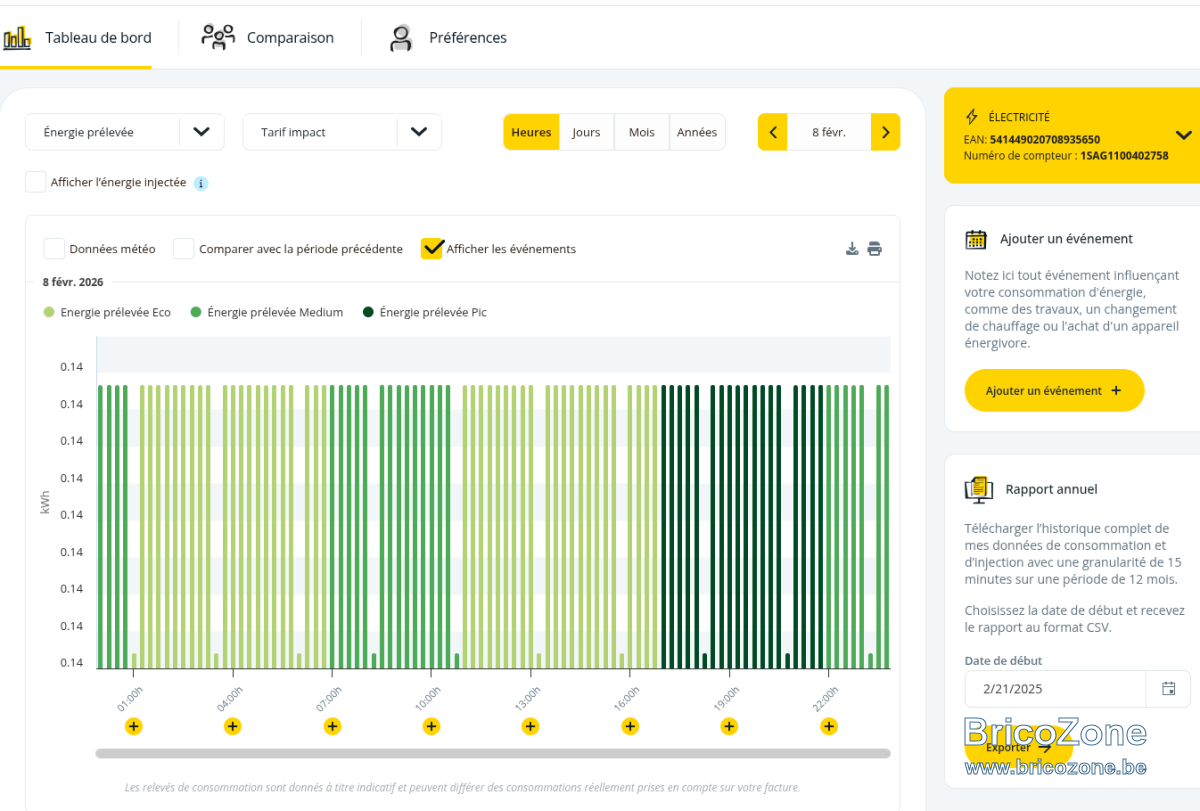Click the Ajouter un événement button

(1054, 390)
